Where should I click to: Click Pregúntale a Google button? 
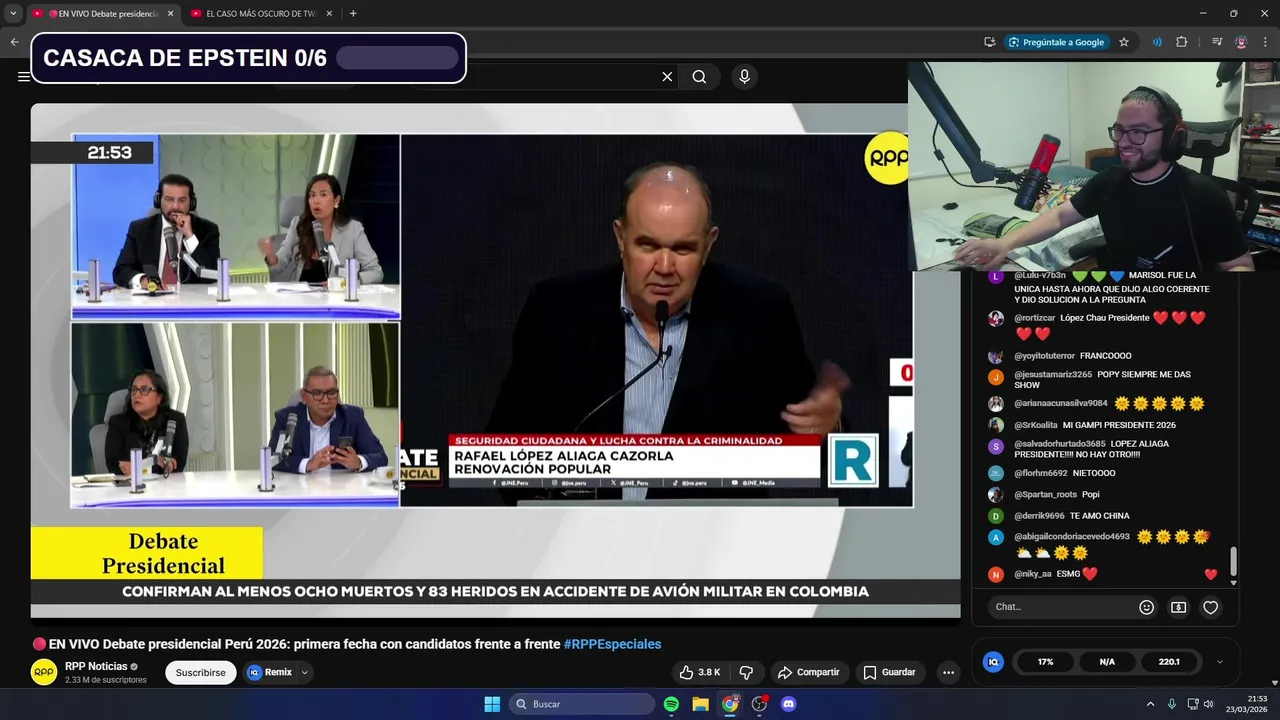(x=1056, y=42)
